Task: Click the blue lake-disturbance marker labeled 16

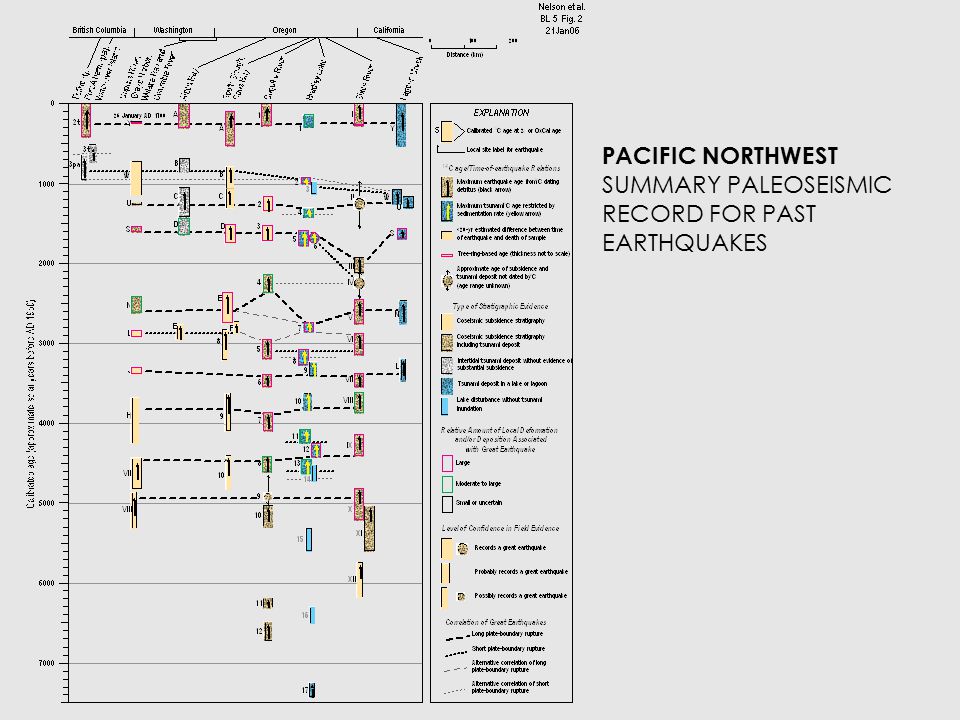Action: pos(312,615)
